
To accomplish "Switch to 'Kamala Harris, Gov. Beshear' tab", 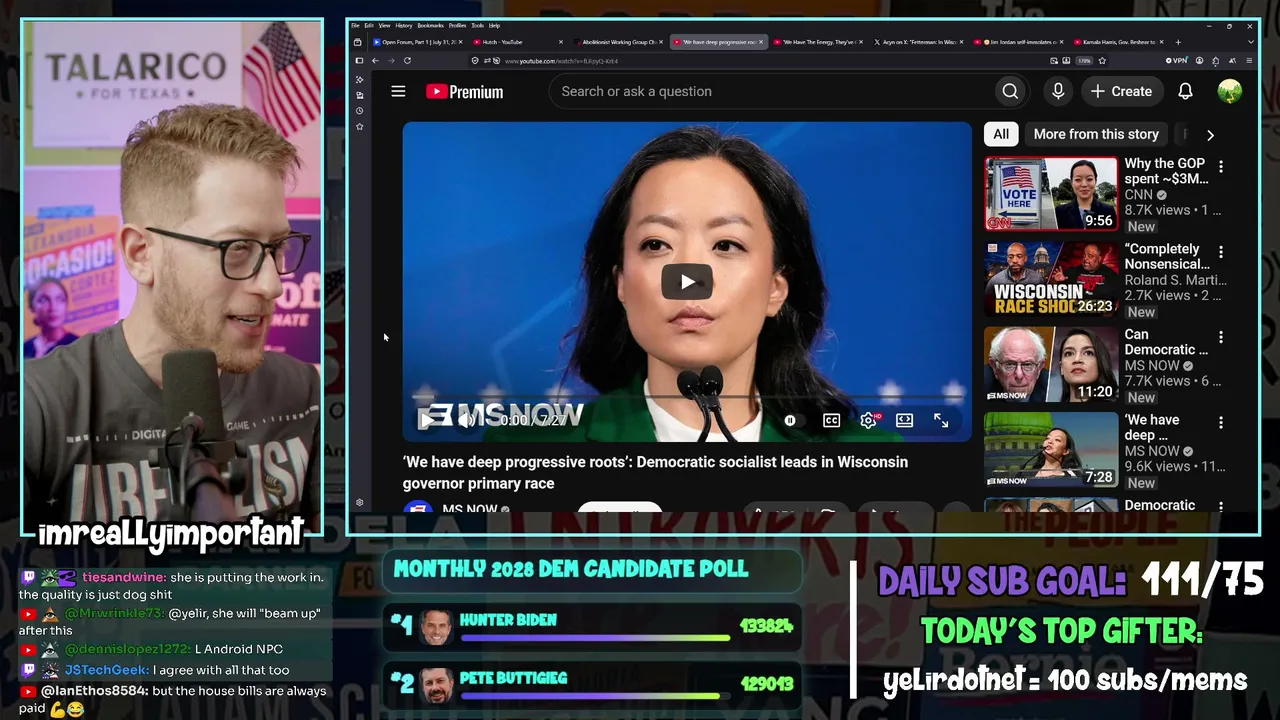I will tap(1118, 42).
